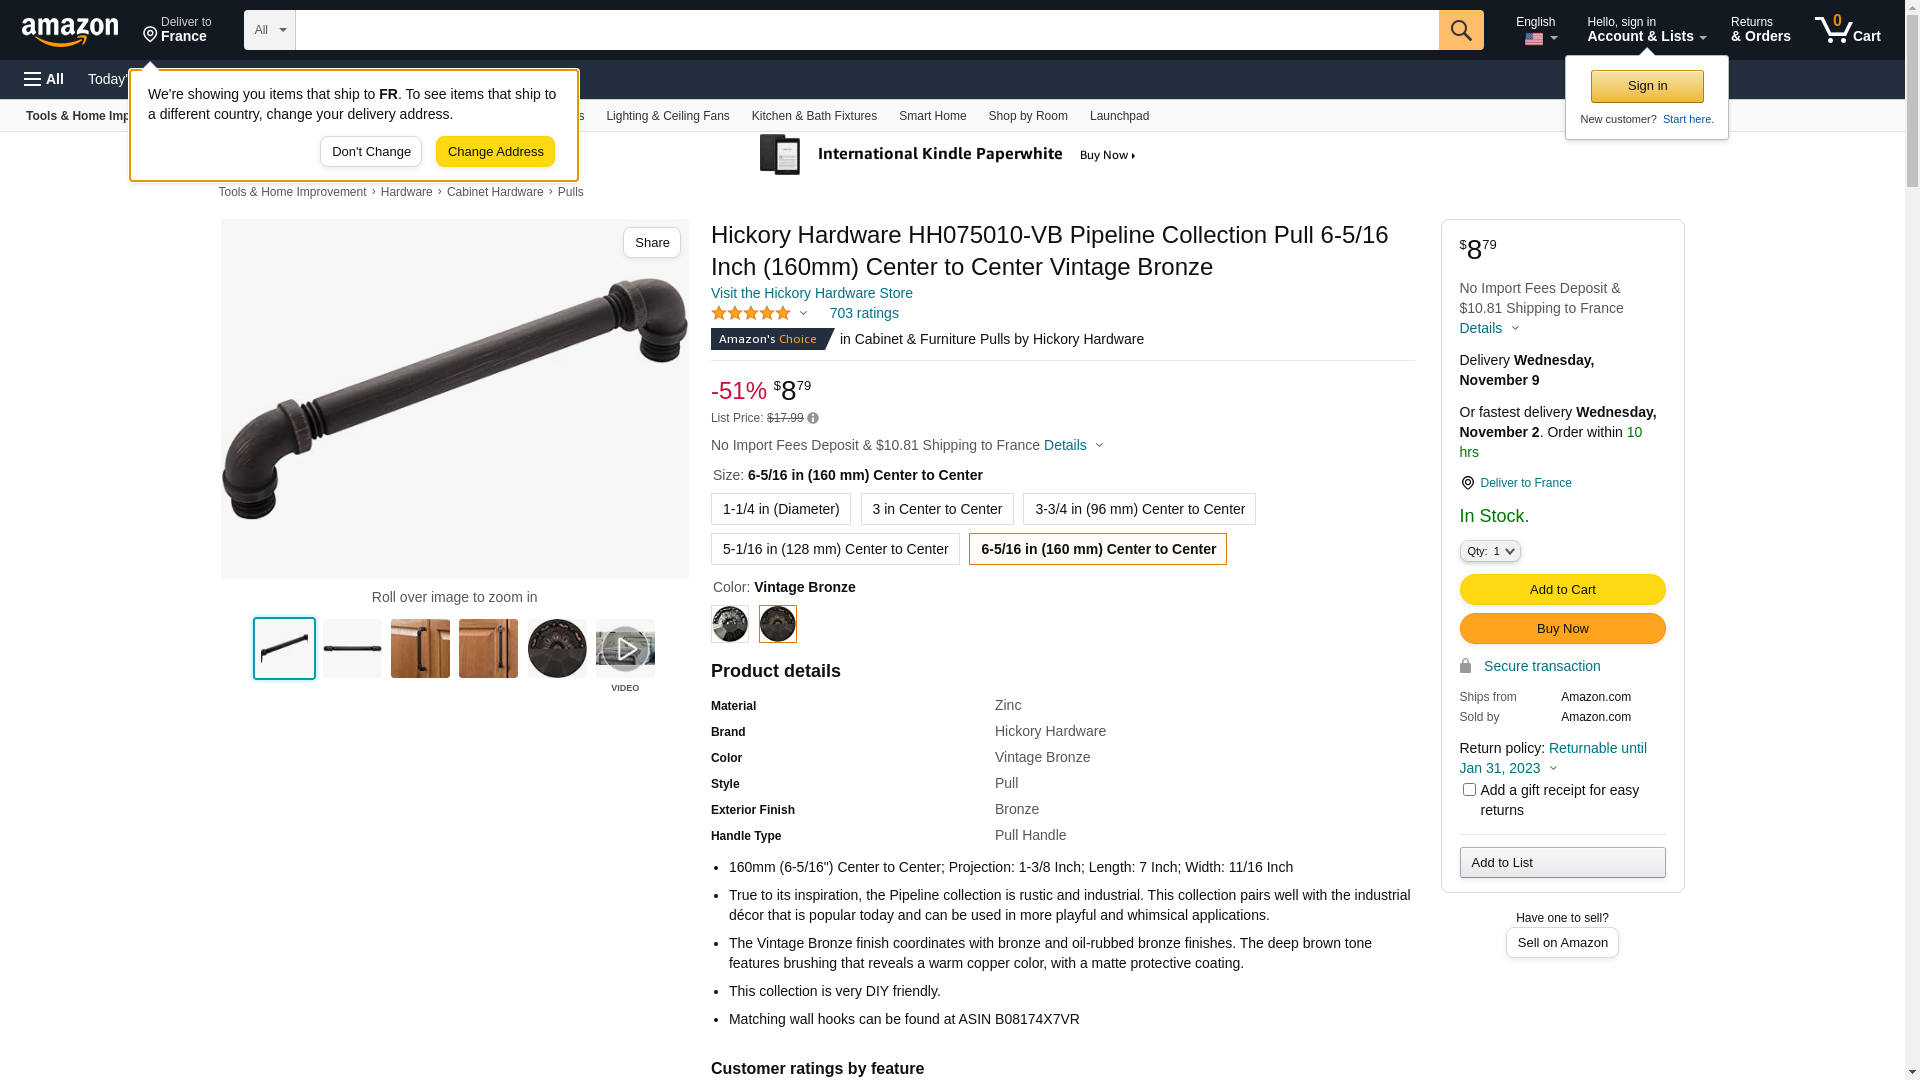Select the first dark color swatch
1920x1080 pixels.
click(x=730, y=624)
